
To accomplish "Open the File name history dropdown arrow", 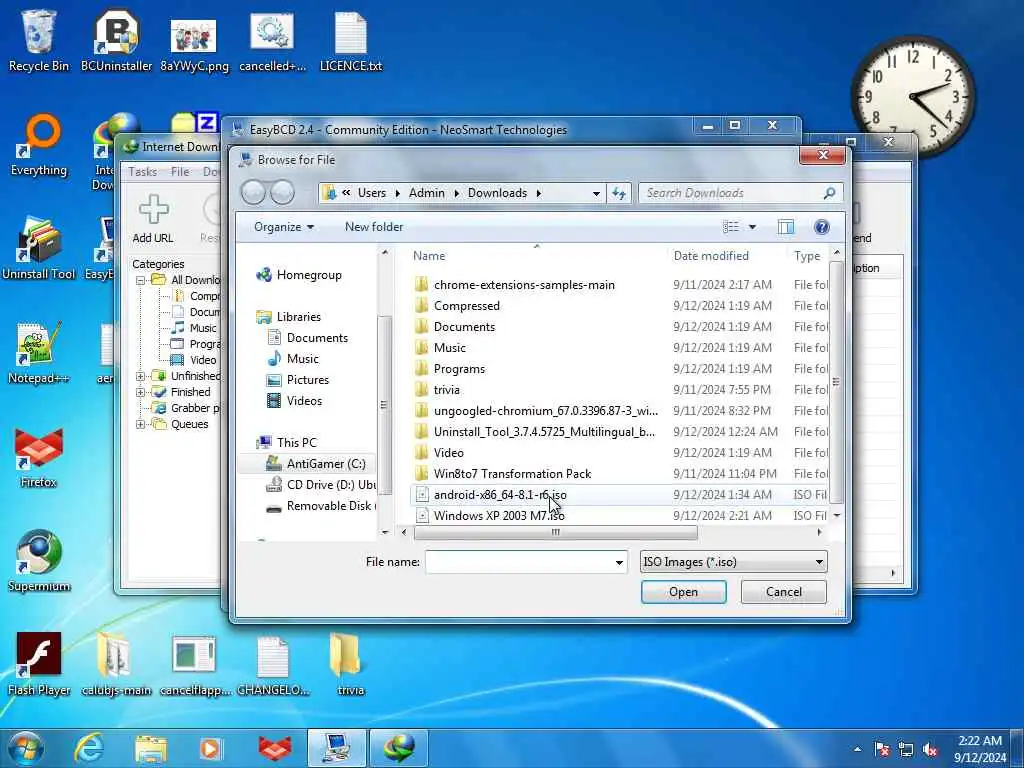I will pyautogui.click(x=619, y=562).
